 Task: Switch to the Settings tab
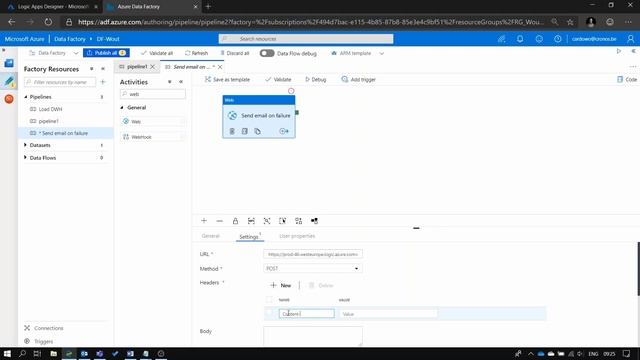click(x=249, y=236)
